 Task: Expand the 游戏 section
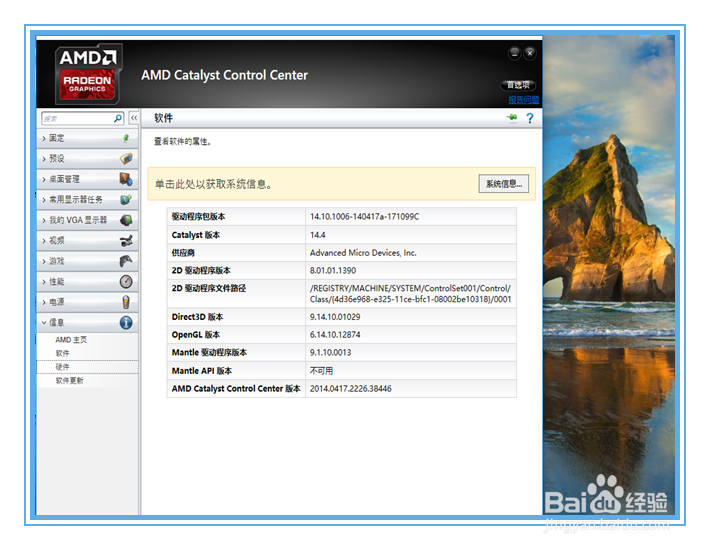[x=87, y=261]
